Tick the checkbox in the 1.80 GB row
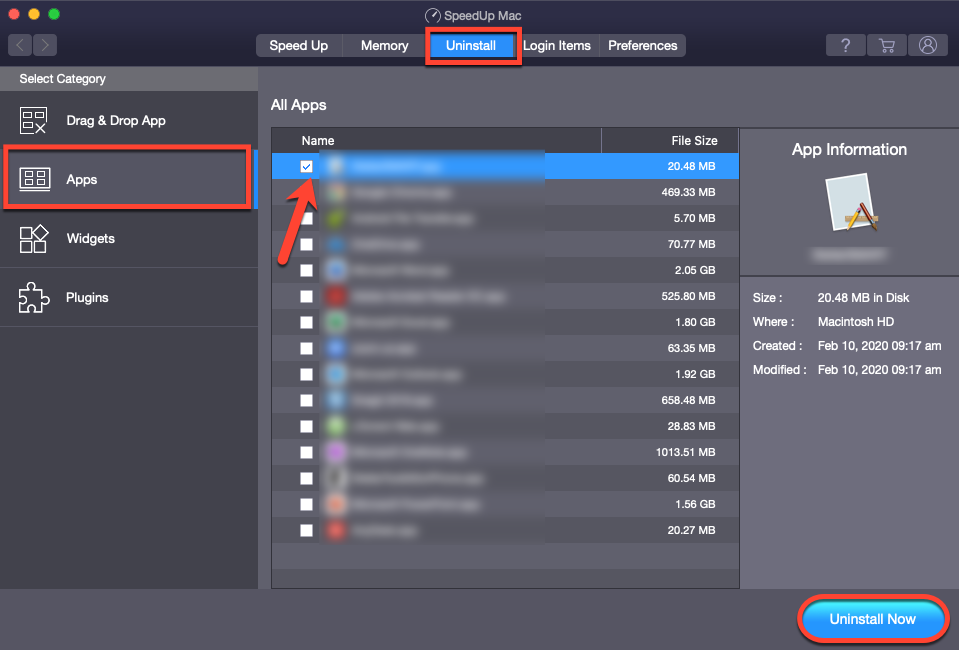Image resolution: width=959 pixels, height=650 pixels. (306, 322)
